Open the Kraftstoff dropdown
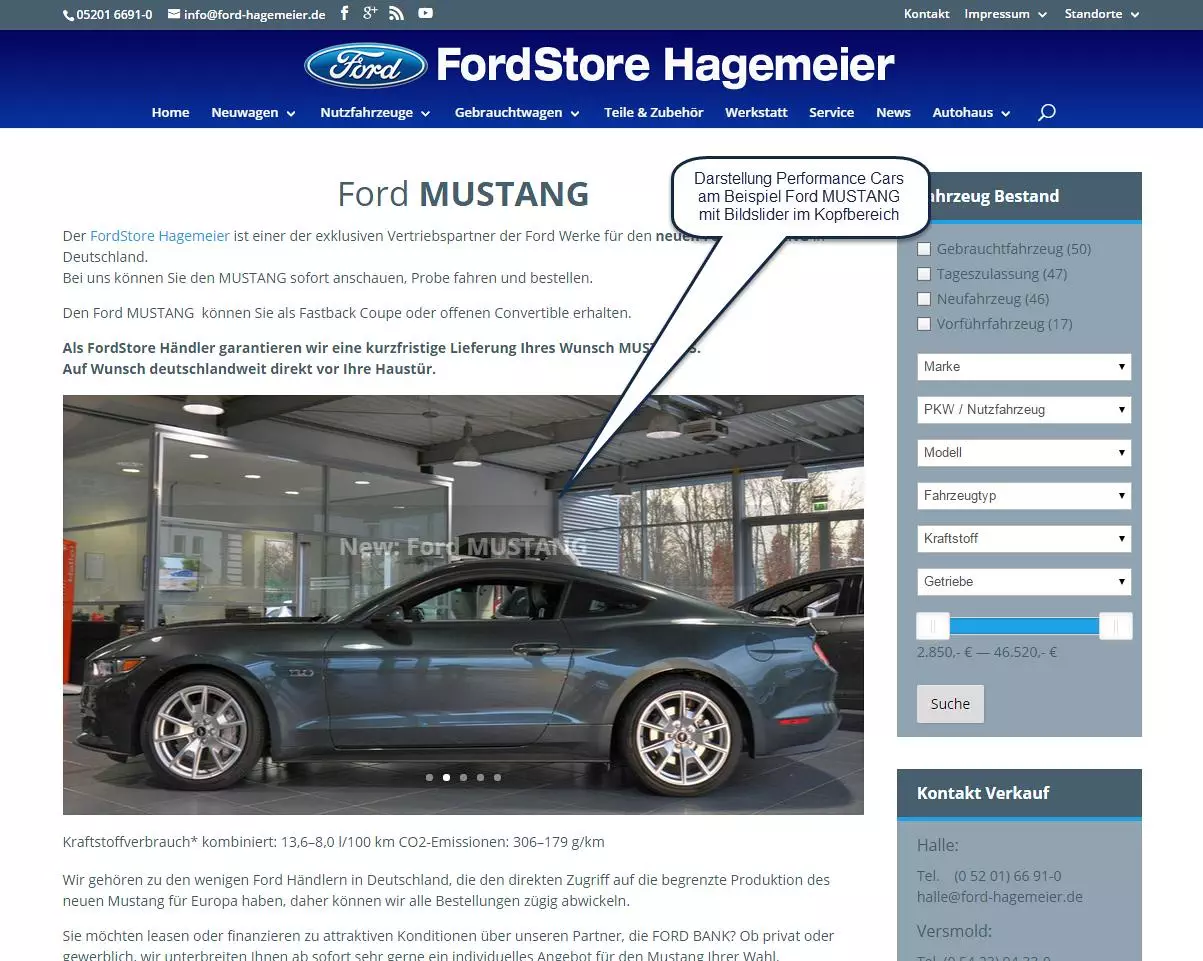The width and height of the screenshot is (1203, 961). (1024, 539)
